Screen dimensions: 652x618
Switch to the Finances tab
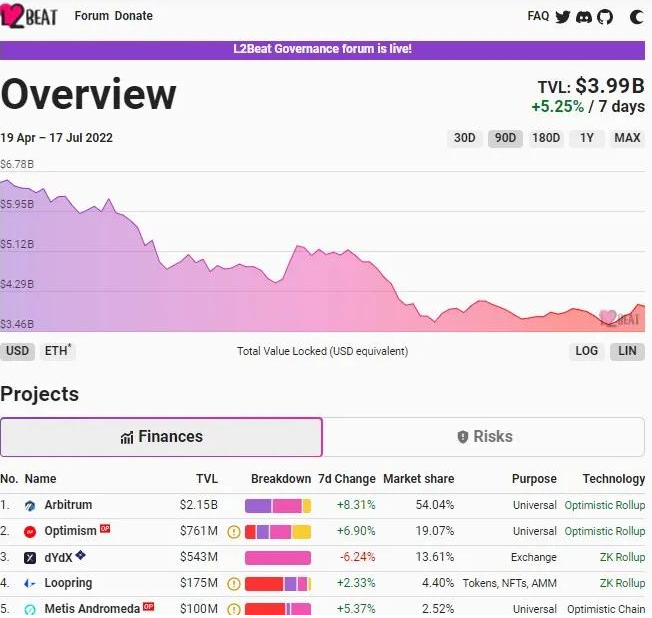pos(161,437)
